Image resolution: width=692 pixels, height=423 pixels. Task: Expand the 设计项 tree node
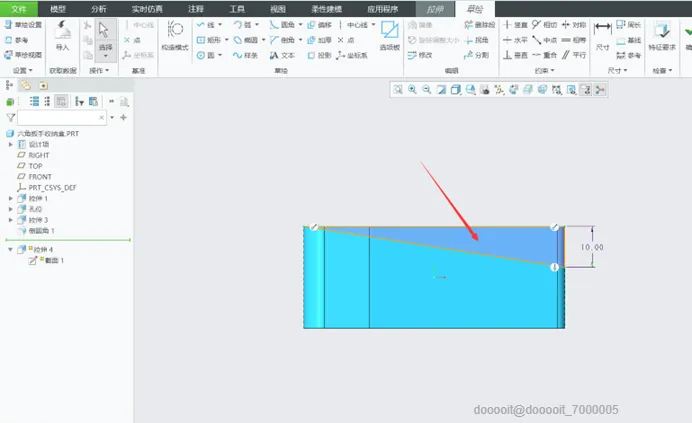tap(11, 144)
